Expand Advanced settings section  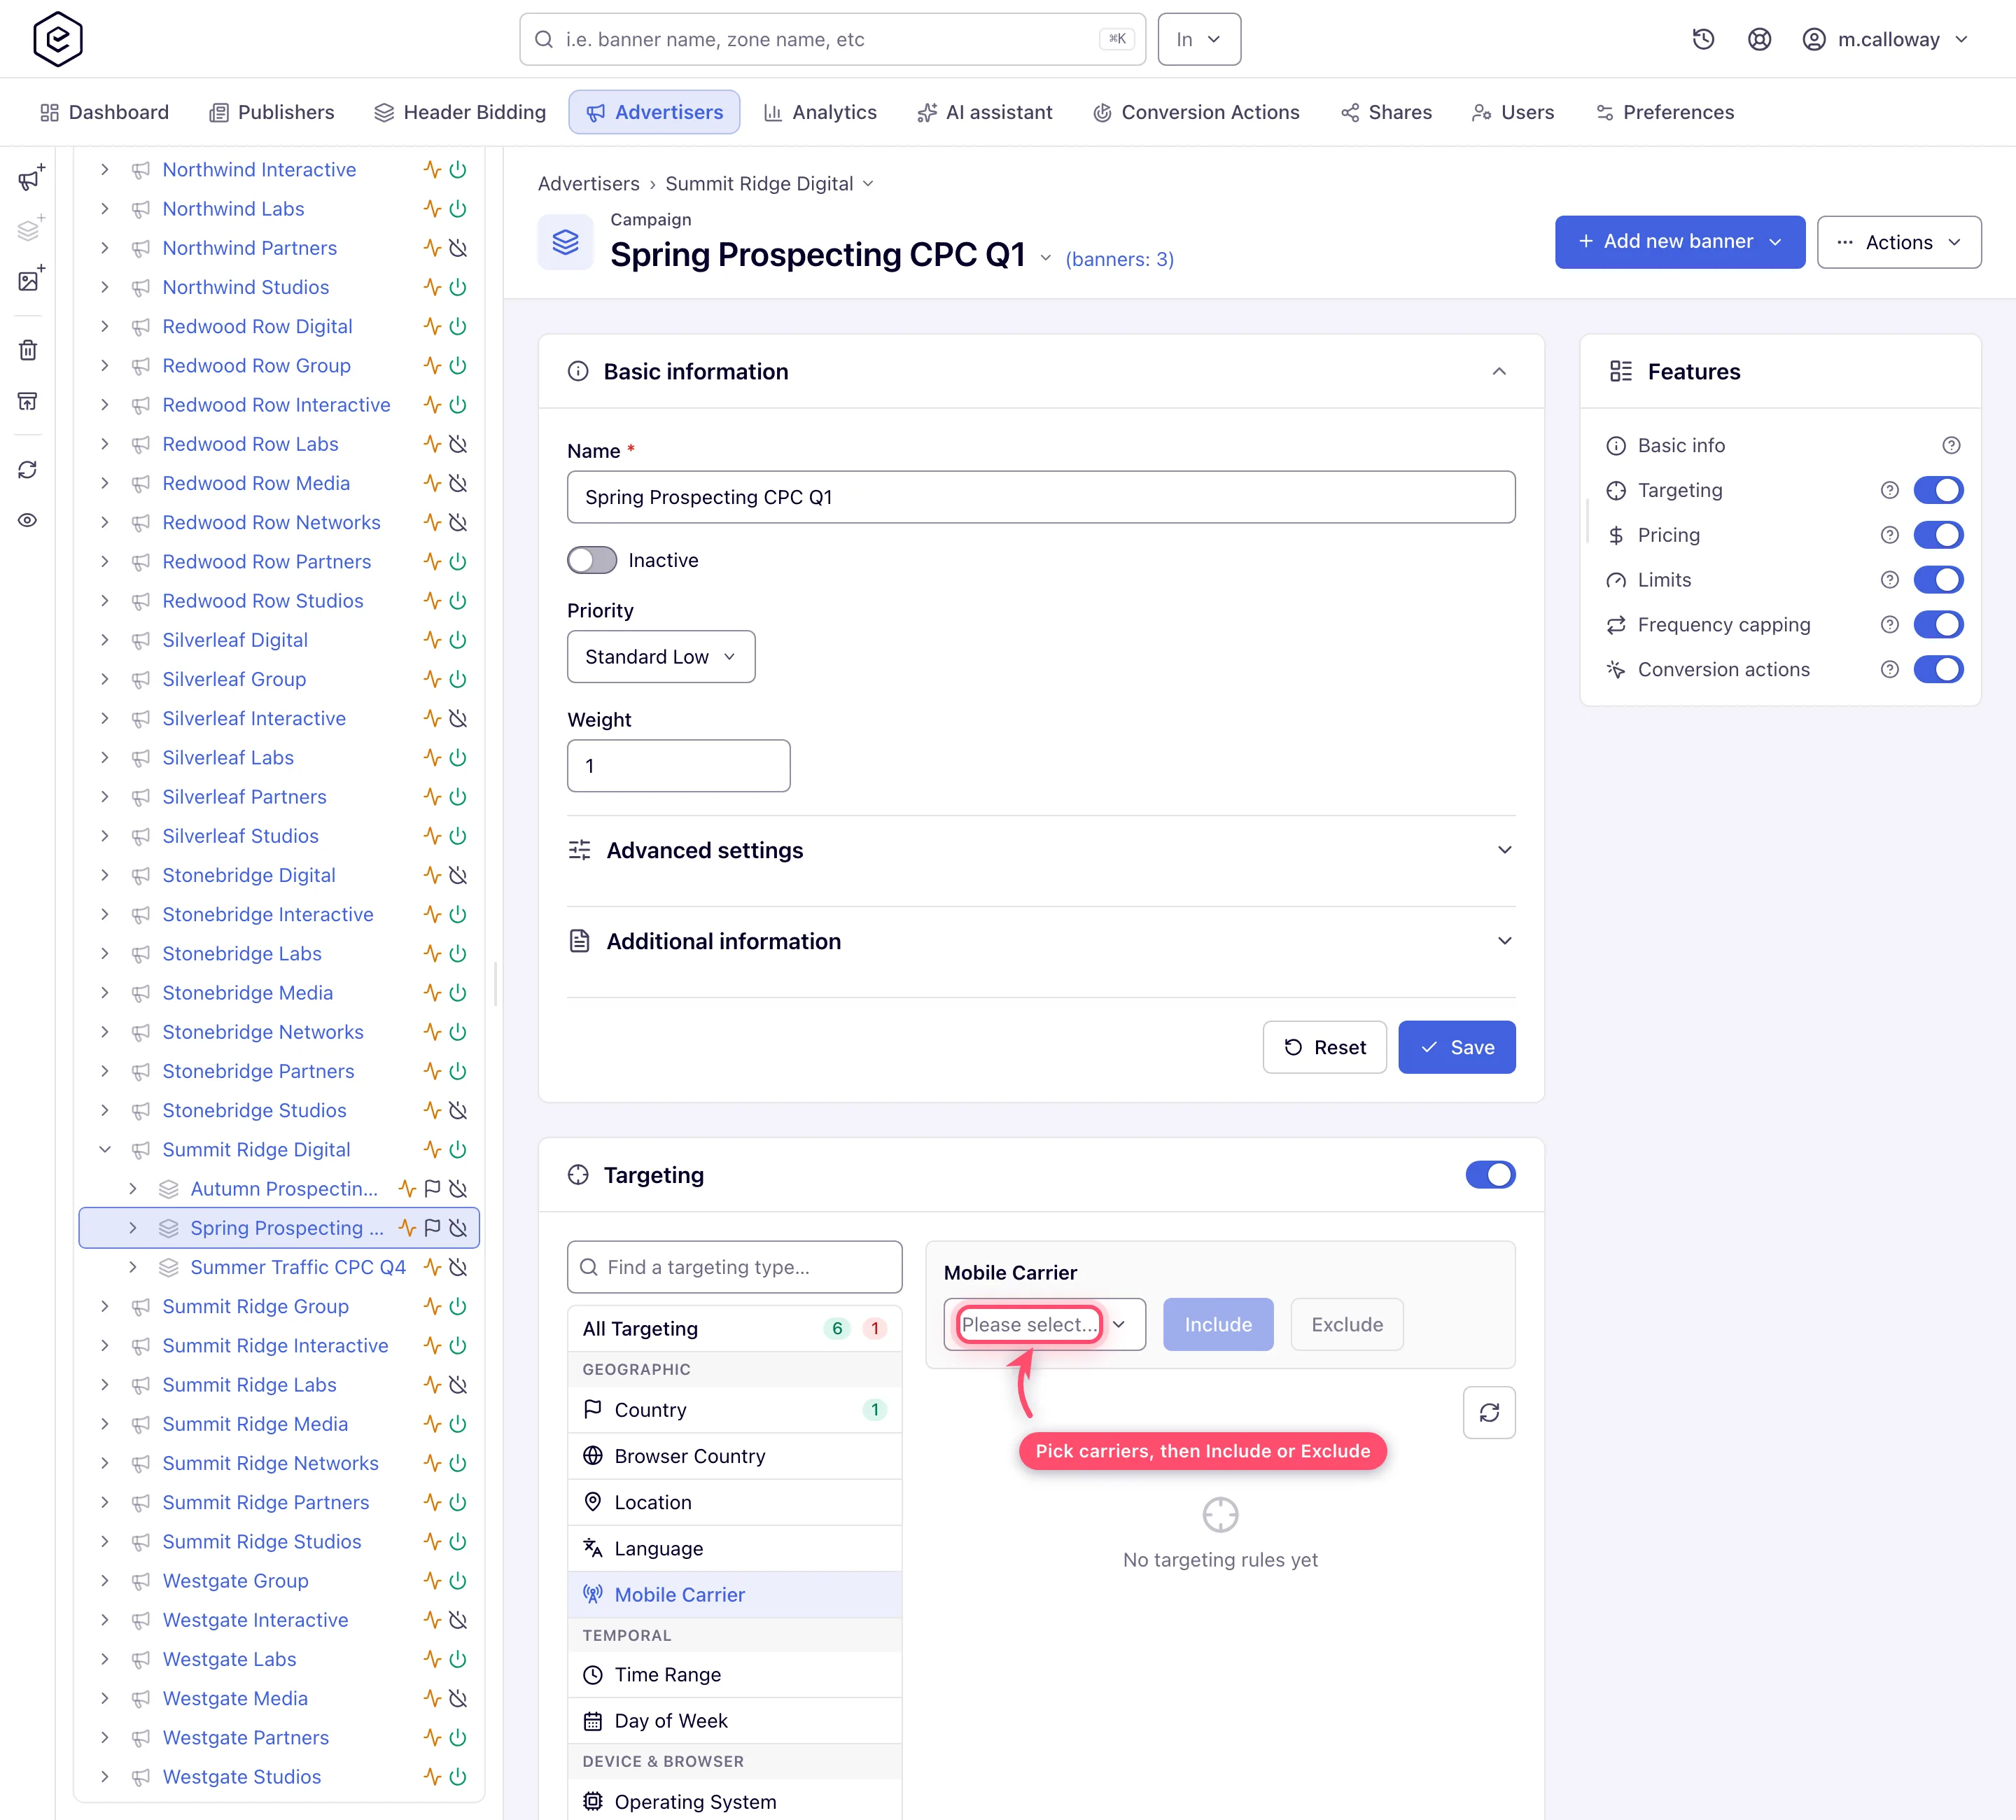(1041, 850)
